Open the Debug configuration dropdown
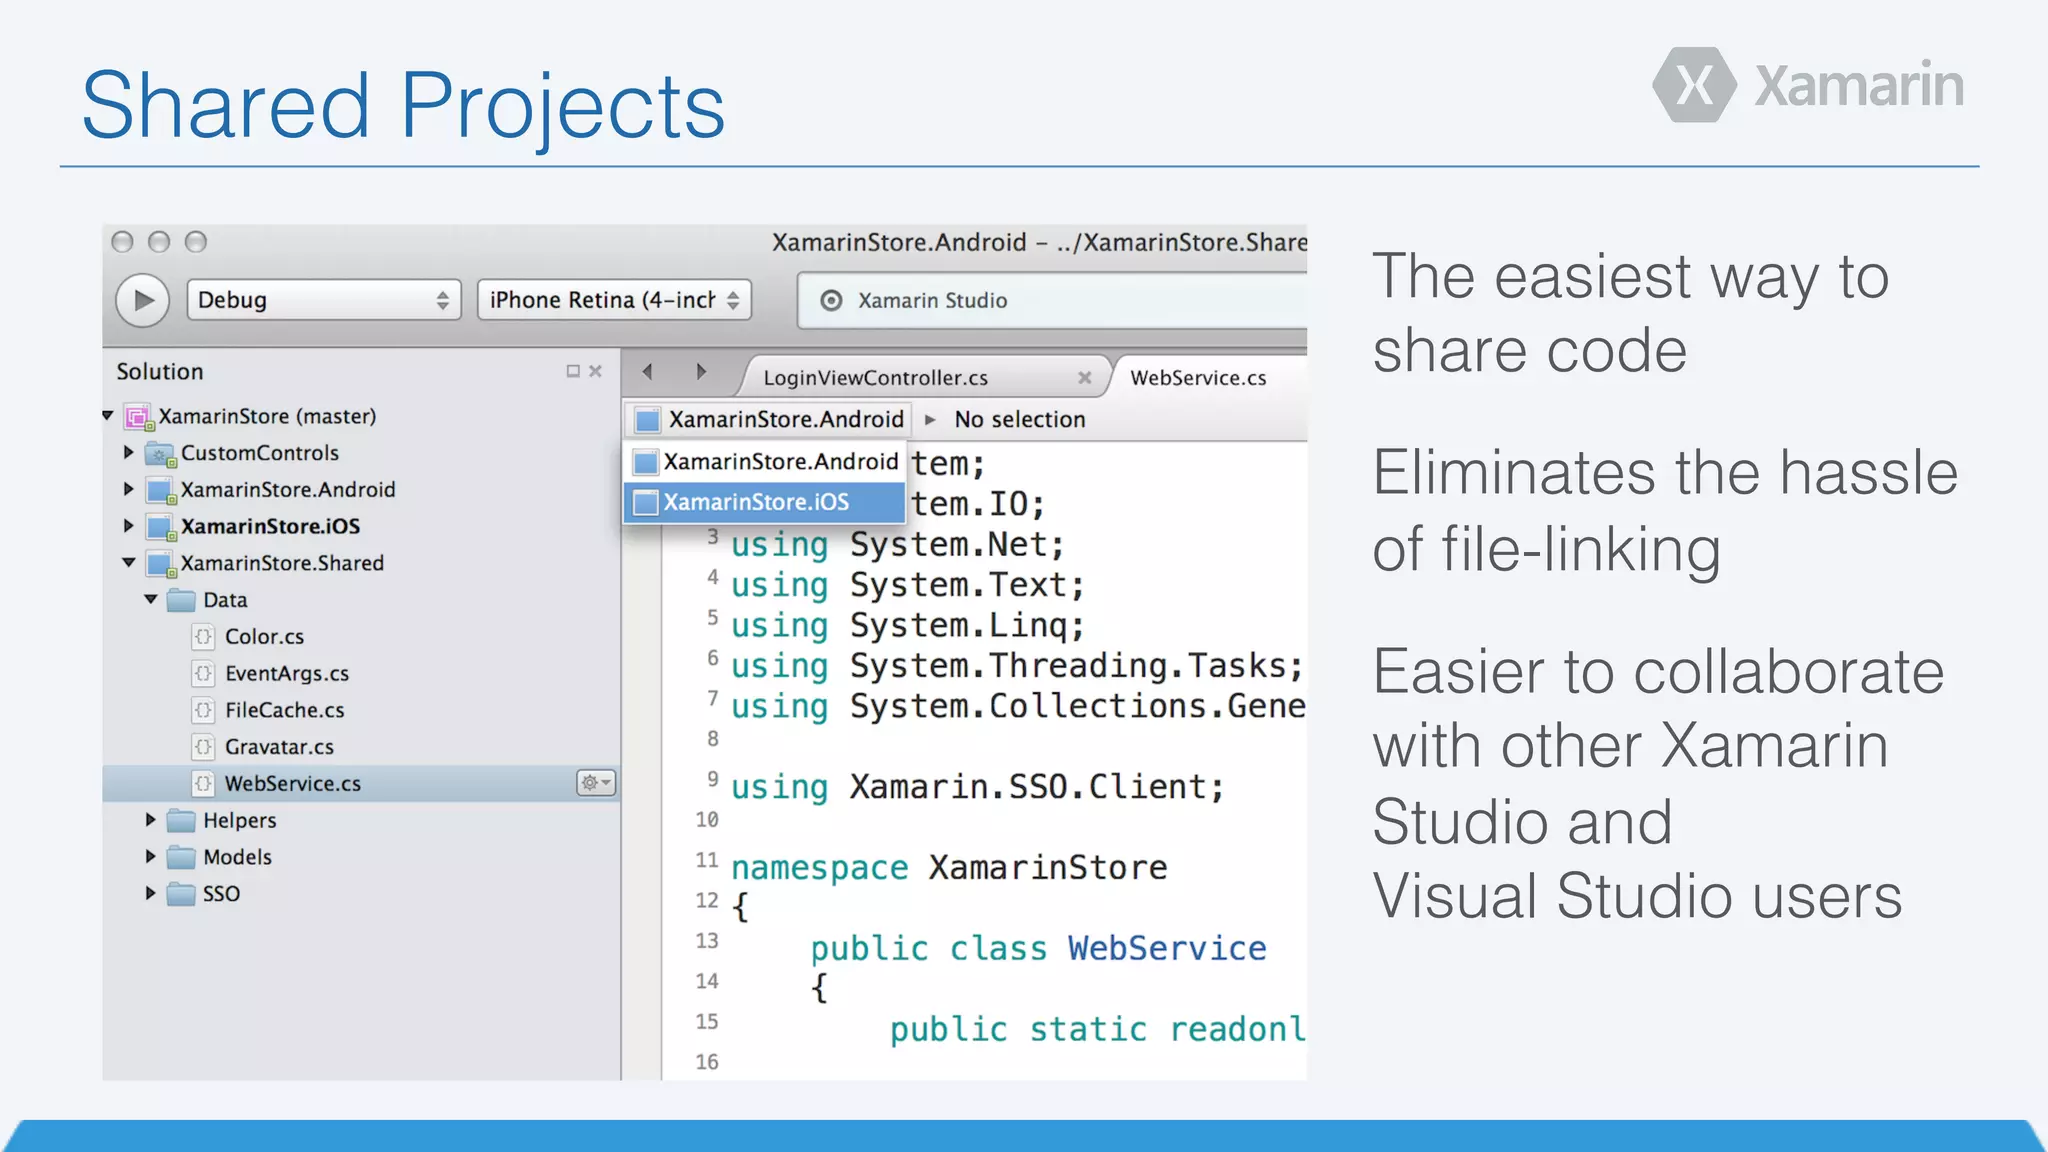 coord(323,300)
